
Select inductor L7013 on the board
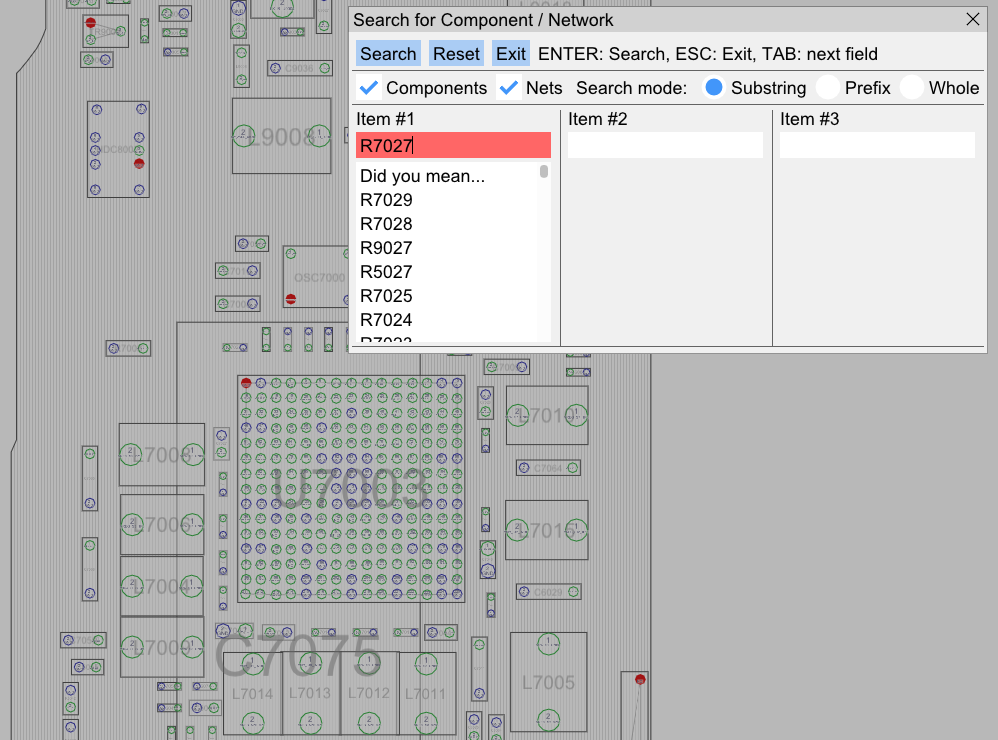(310, 694)
